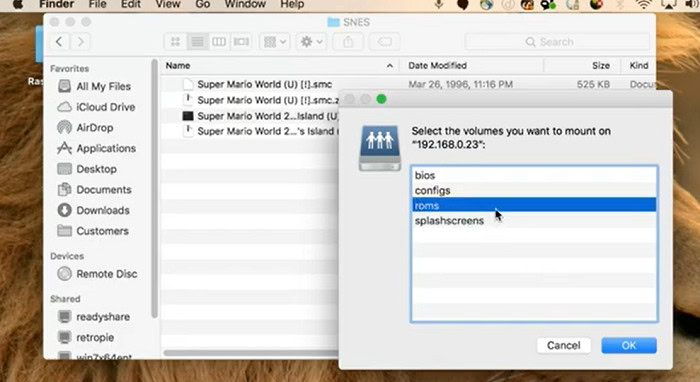Go forward in Finder window
700x382 pixels.
coord(80,42)
